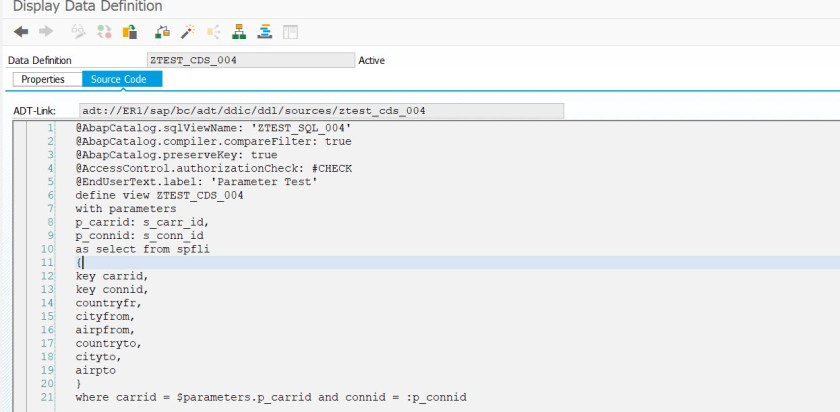Click the Where-Used List icon

pos(213,32)
